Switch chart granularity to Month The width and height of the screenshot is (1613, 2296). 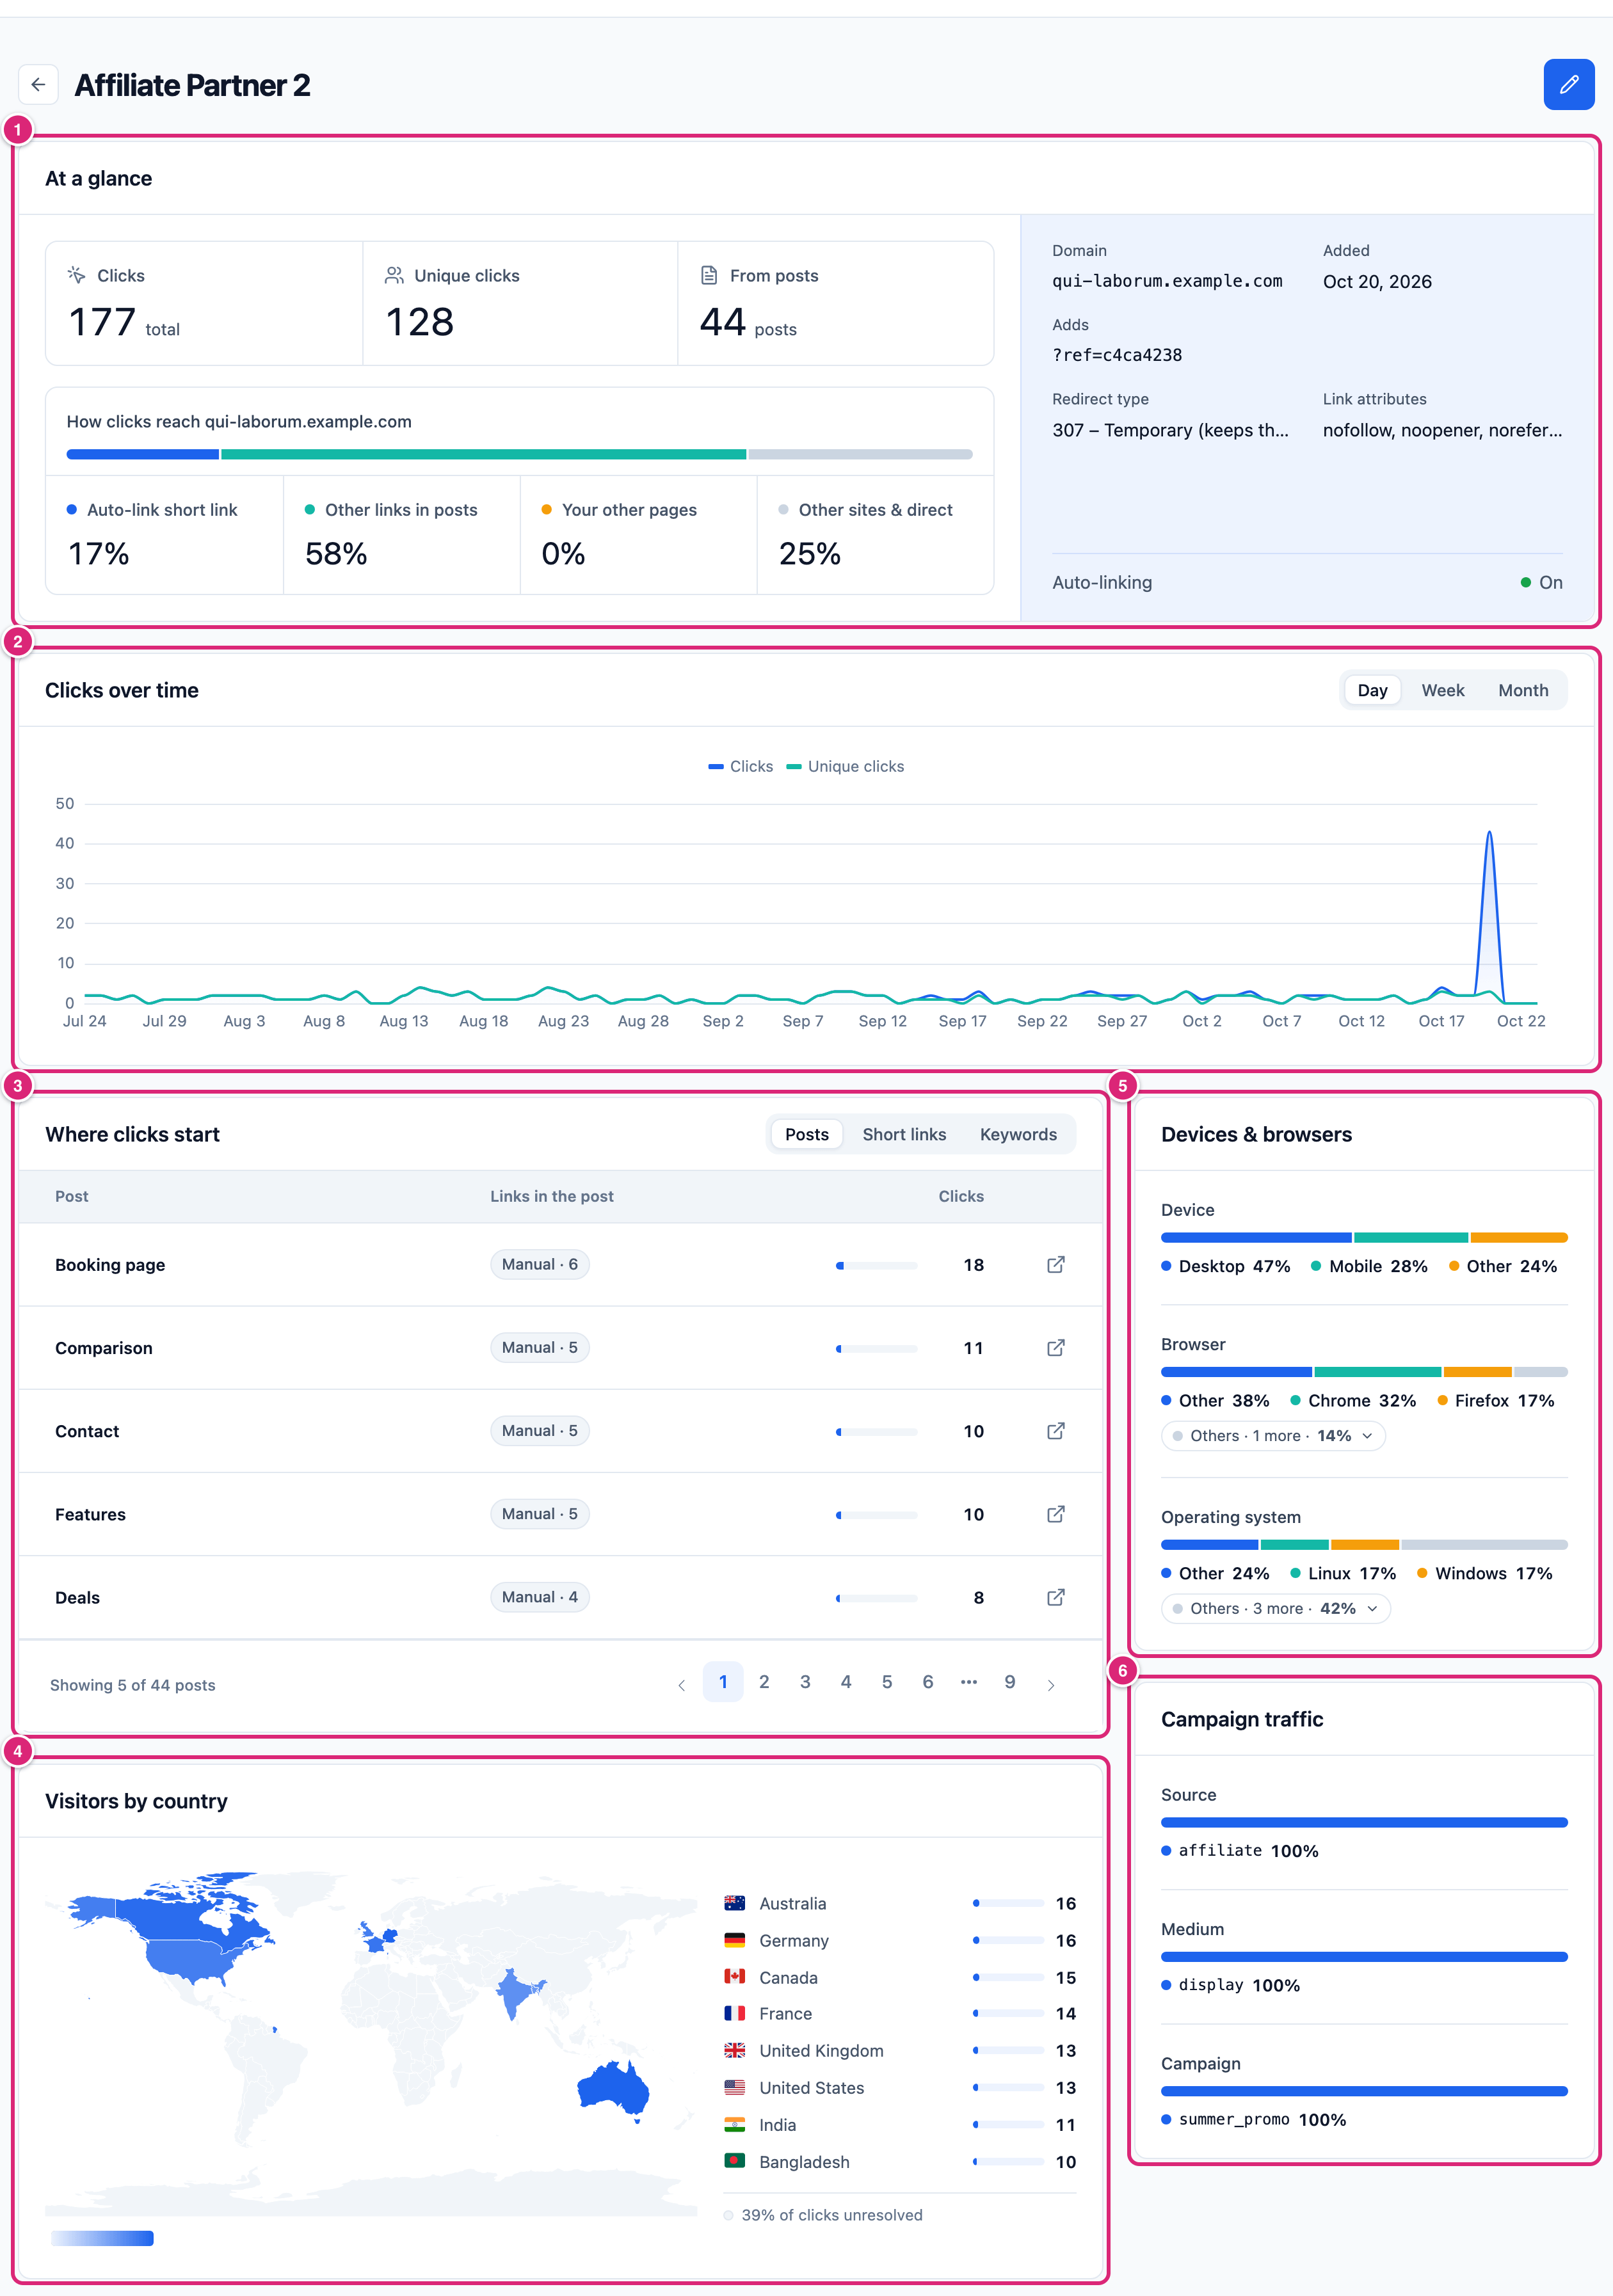(x=1522, y=690)
